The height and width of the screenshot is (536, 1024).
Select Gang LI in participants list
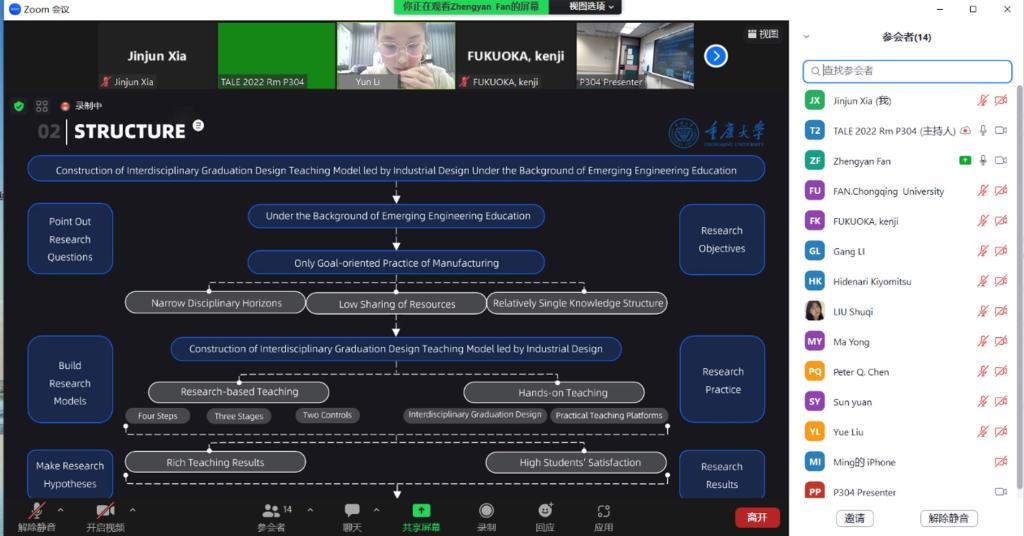click(x=850, y=251)
